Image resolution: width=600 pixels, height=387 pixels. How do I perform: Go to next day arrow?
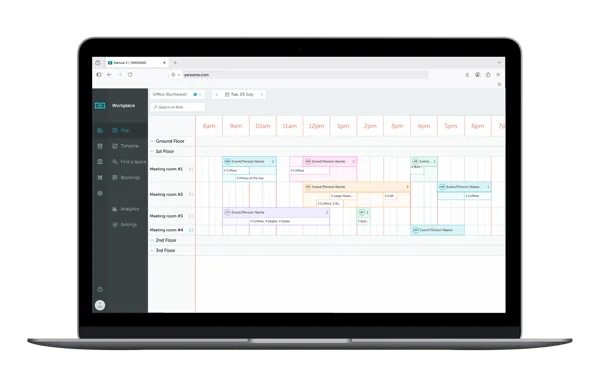pyautogui.click(x=262, y=94)
